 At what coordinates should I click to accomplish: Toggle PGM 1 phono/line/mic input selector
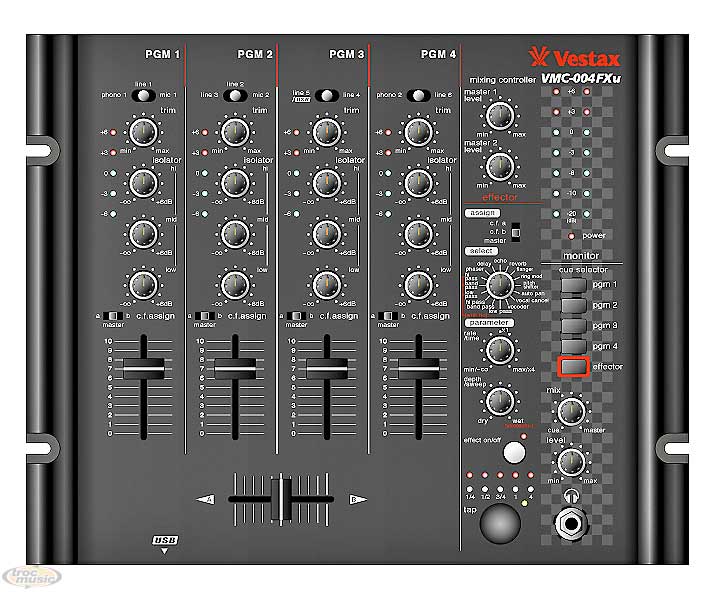(x=143, y=95)
